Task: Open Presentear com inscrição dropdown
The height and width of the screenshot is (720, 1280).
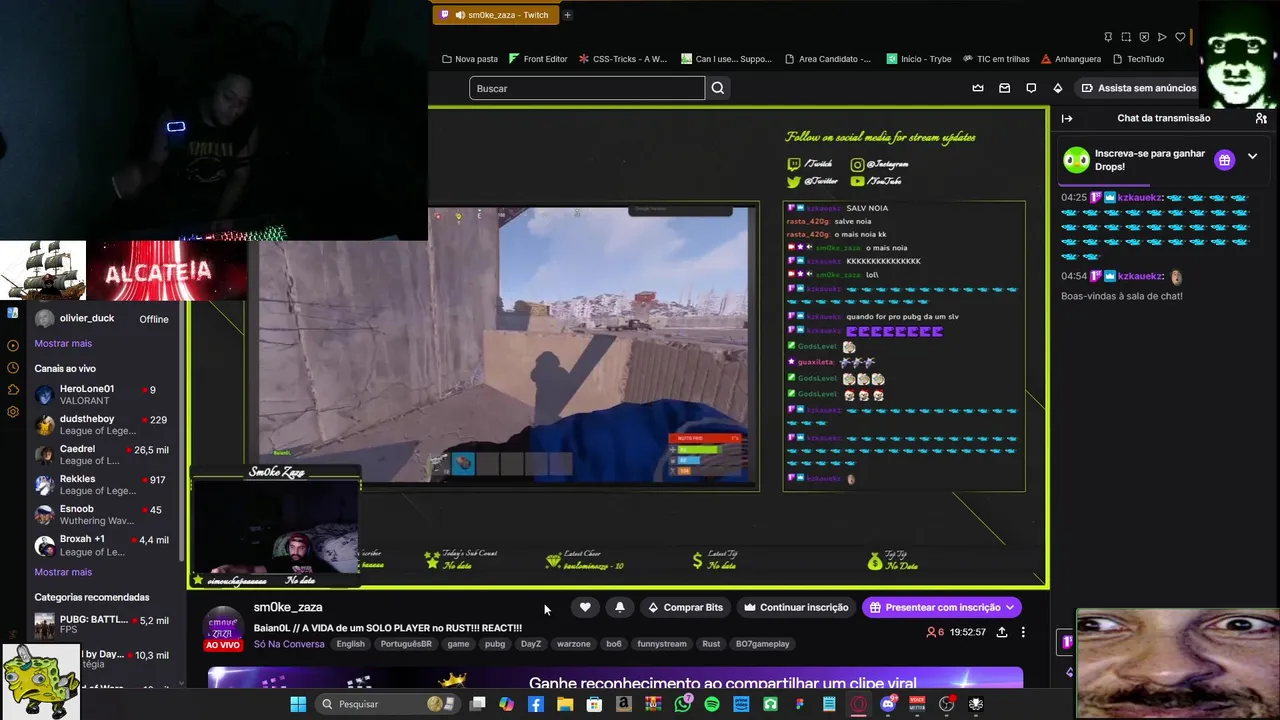Action: pos(942,607)
